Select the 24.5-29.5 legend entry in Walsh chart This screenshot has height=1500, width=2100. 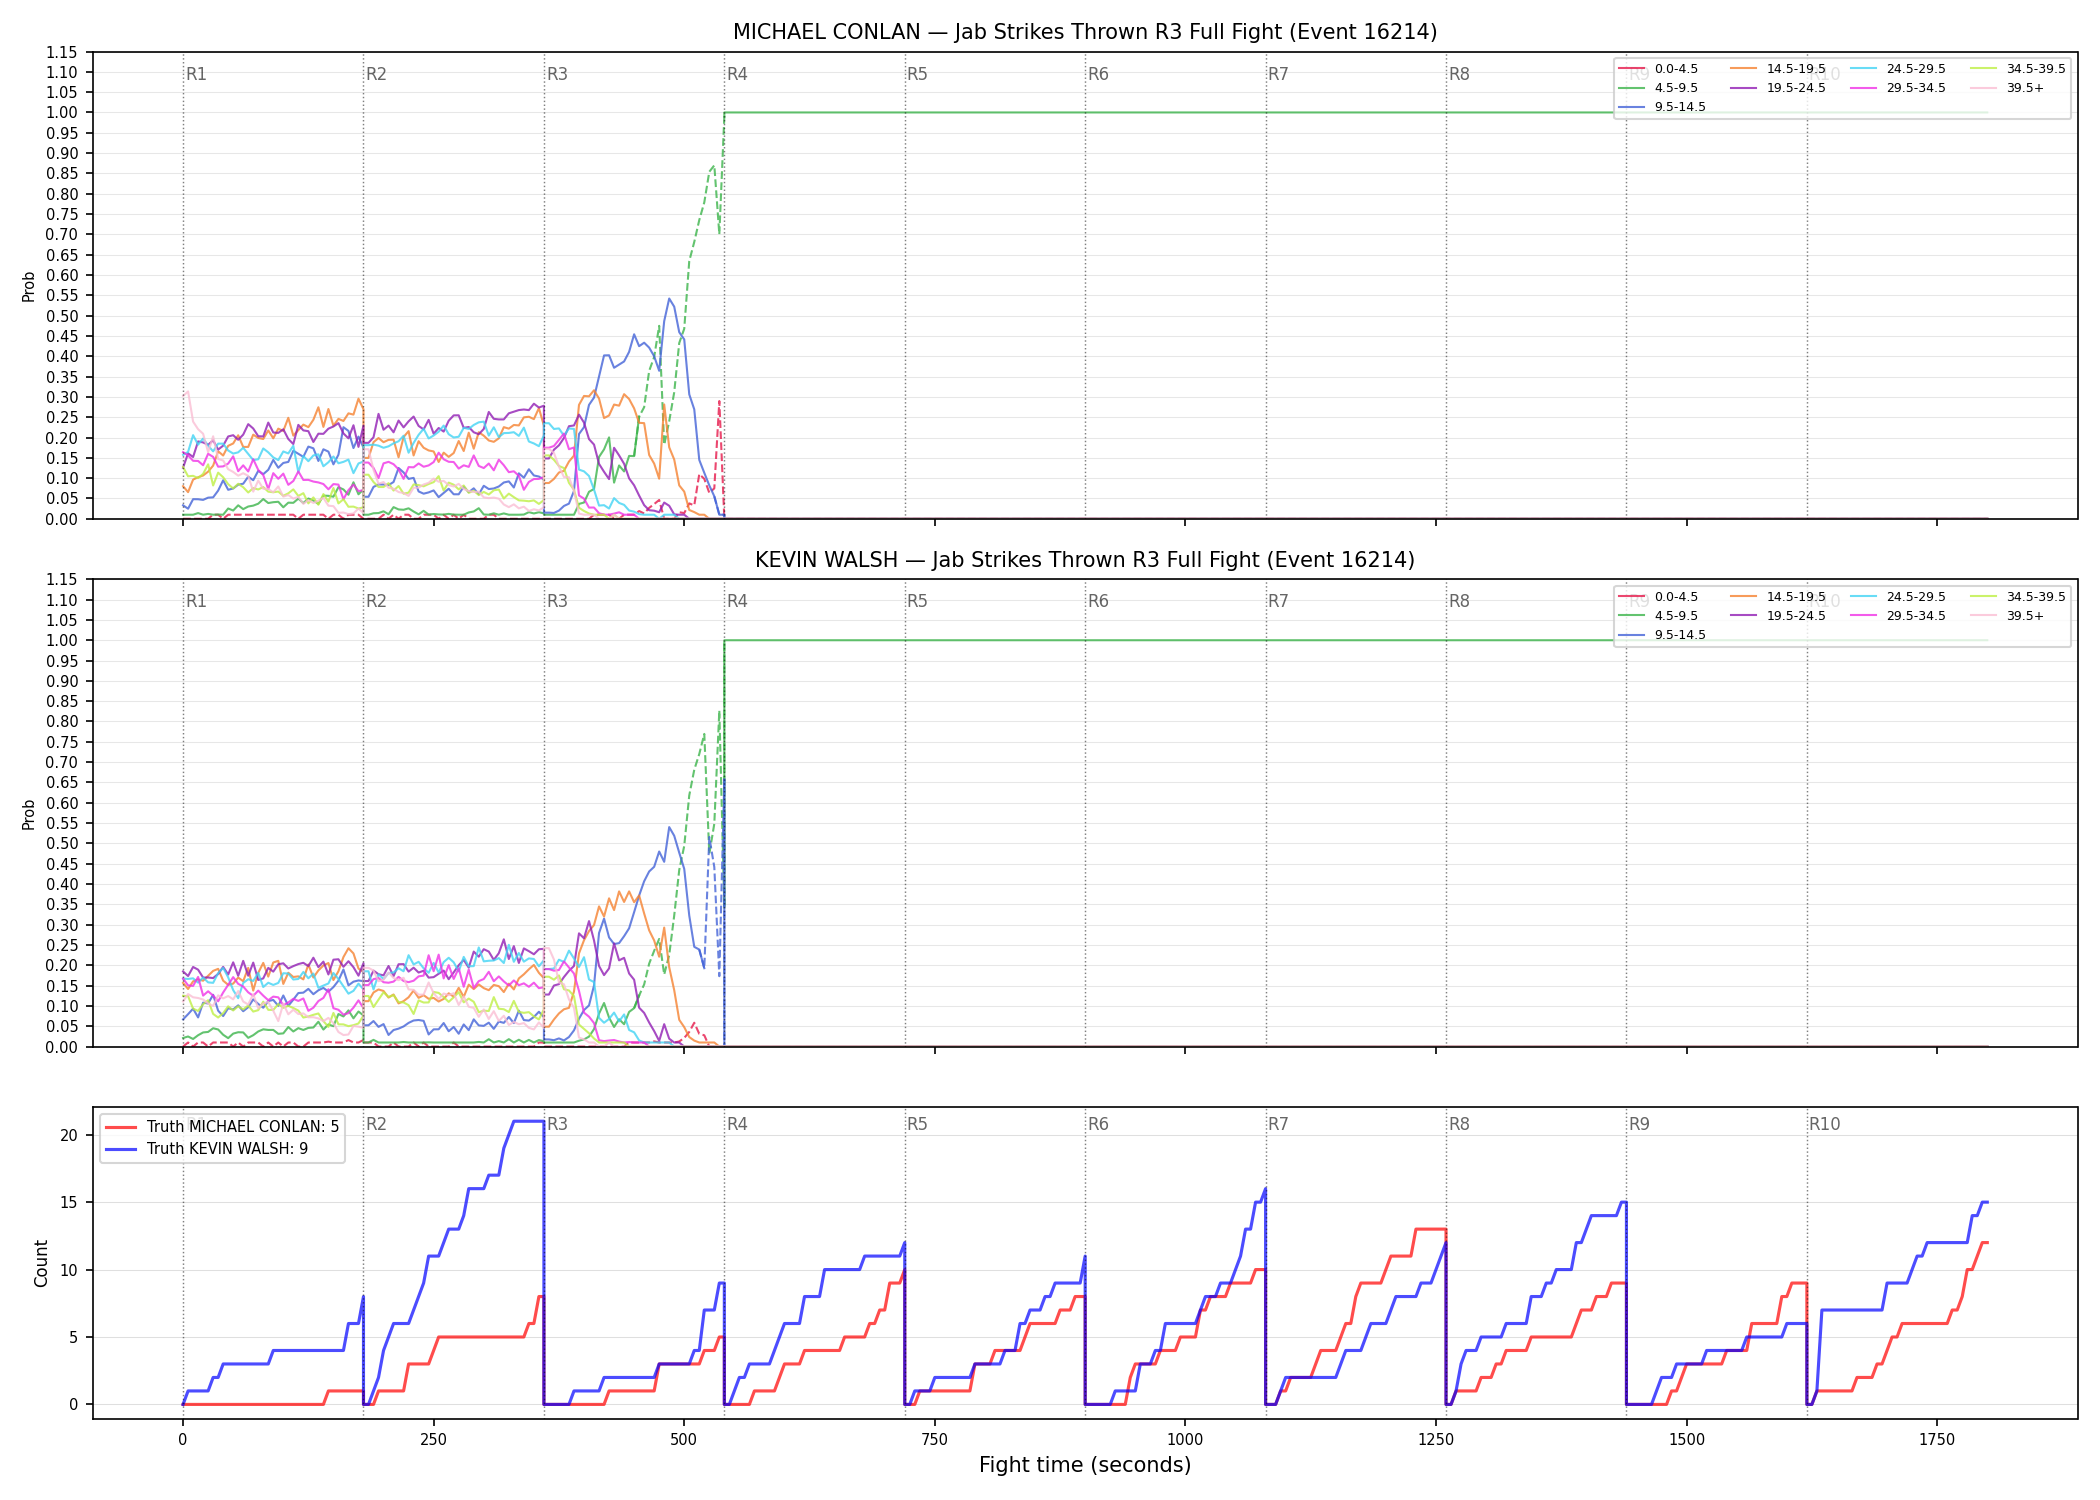pyautogui.click(x=1899, y=597)
